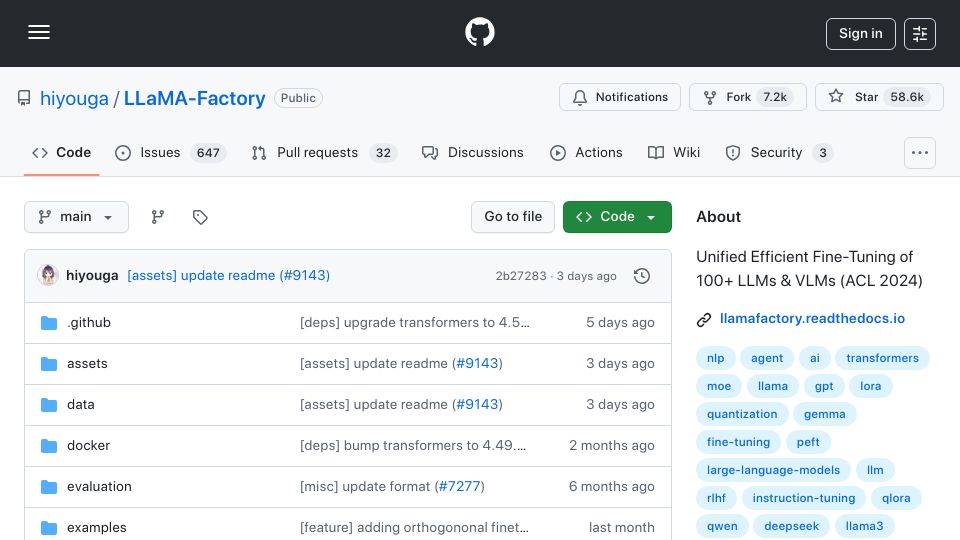Click the rlhf topic tag
The height and width of the screenshot is (540, 960).
pyautogui.click(x=716, y=498)
